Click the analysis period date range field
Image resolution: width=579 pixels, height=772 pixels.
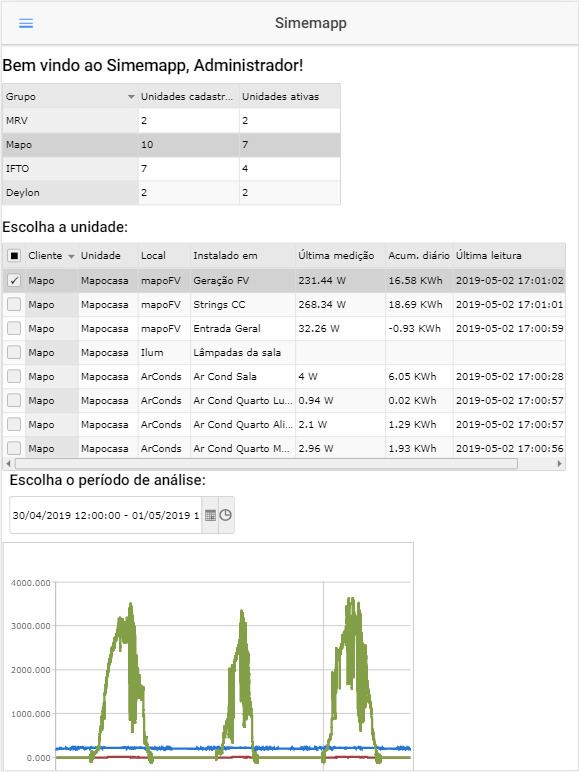pyautogui.click(x=105, y=515)
